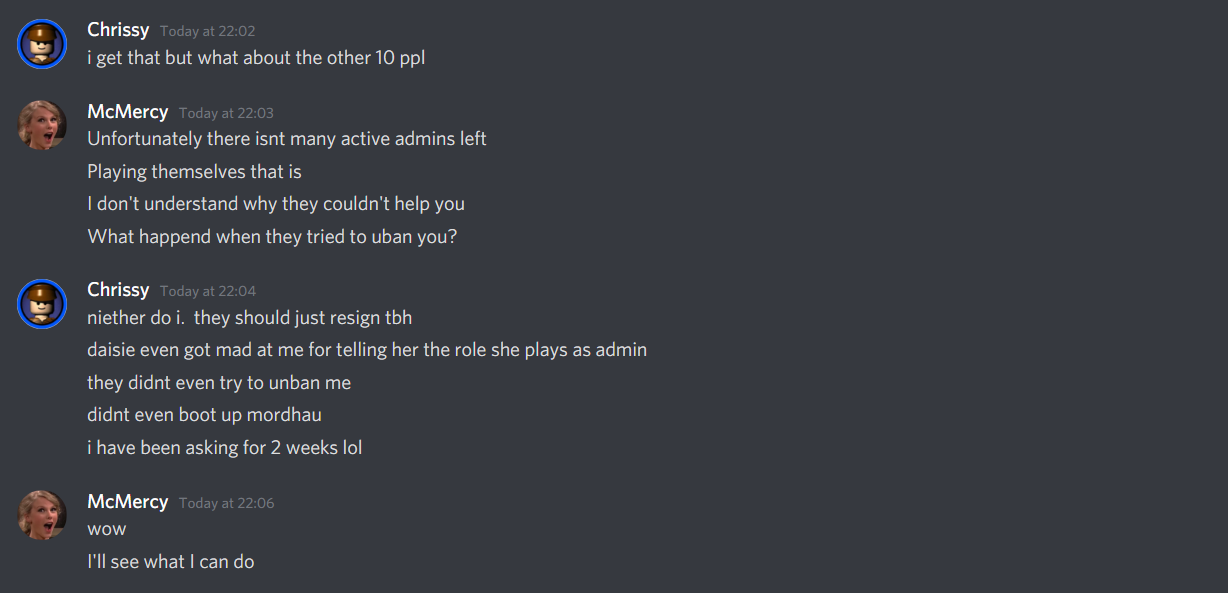Image resolution: width=1228 pixels, height=593 pixels.
Task: Click the 'Today at 22:04' timestamp
Action: point(208,291)
